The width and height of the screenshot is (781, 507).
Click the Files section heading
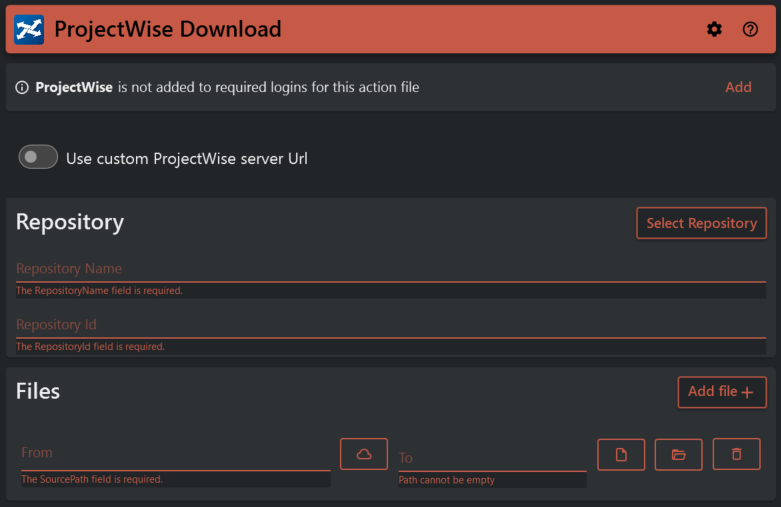[x=38, y=391]
